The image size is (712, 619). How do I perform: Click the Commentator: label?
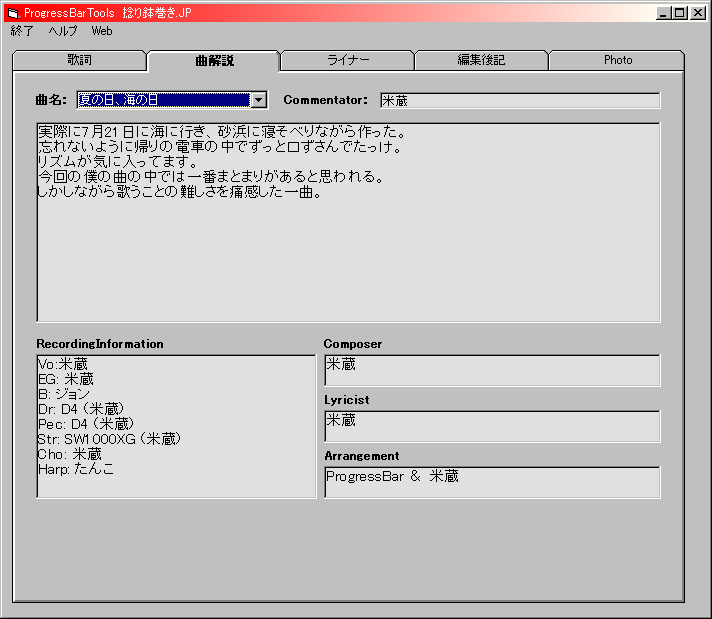click(x=326, y=100)
